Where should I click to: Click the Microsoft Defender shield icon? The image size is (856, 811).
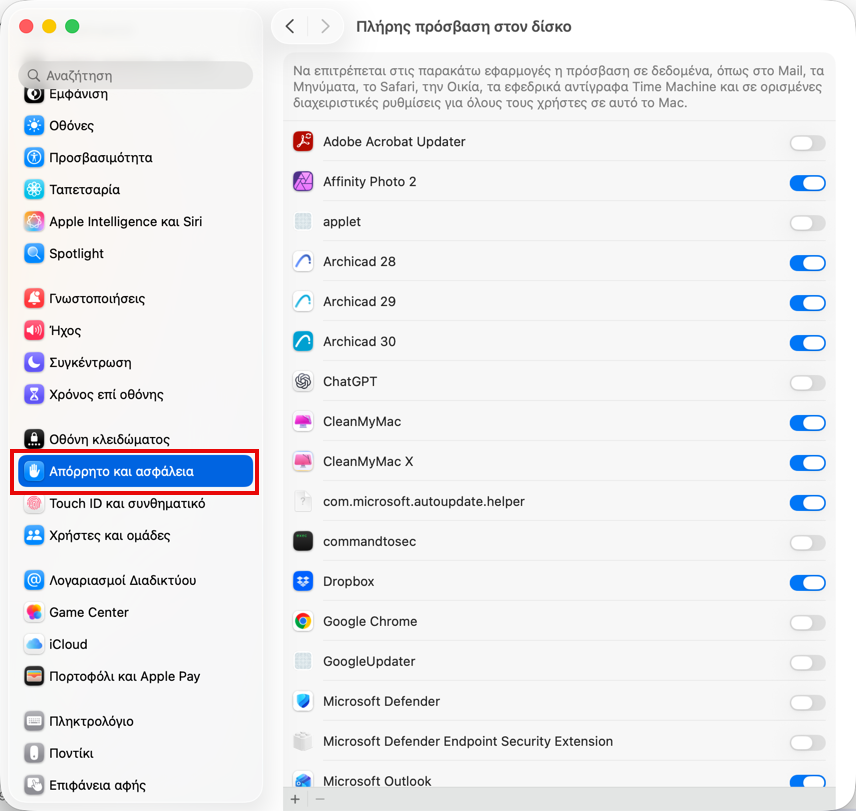click(x=303, y=701)
